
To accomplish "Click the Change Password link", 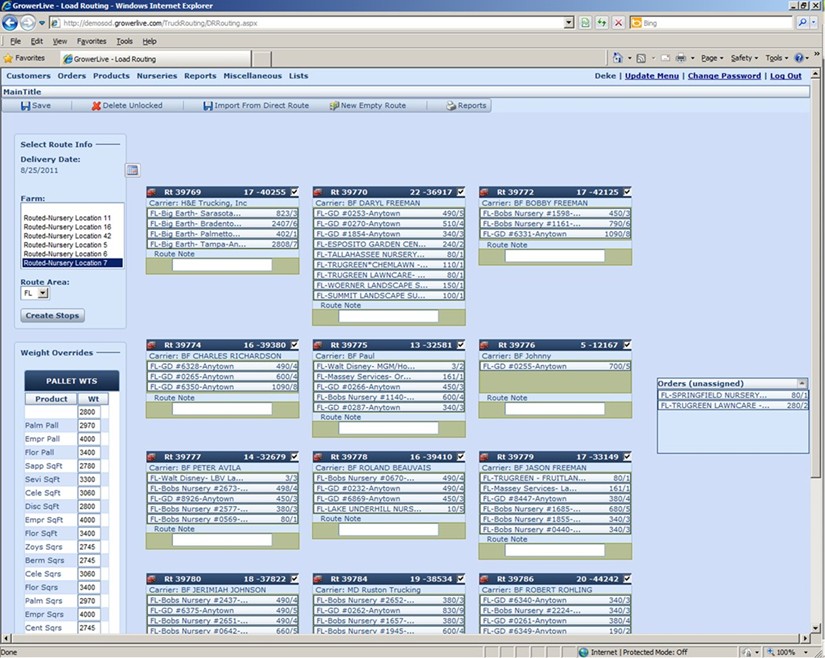I will pyautogui.click(x=724, y=76).
